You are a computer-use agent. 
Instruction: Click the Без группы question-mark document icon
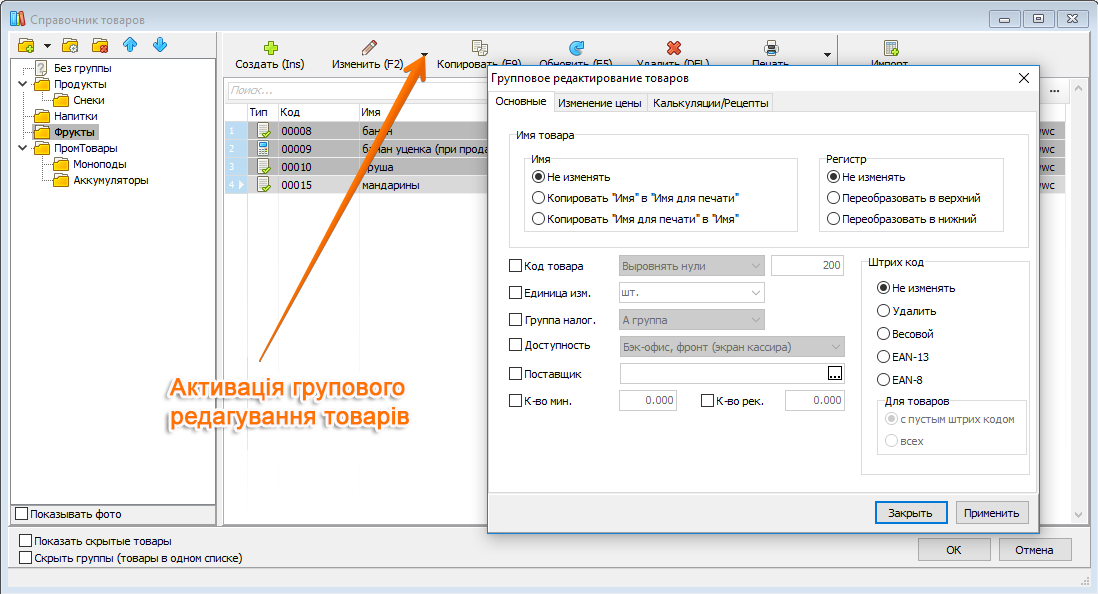42,68
